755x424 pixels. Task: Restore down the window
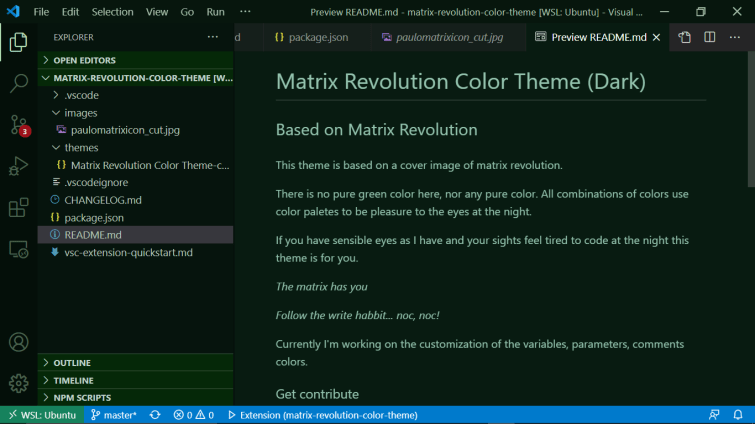(701, 12)
